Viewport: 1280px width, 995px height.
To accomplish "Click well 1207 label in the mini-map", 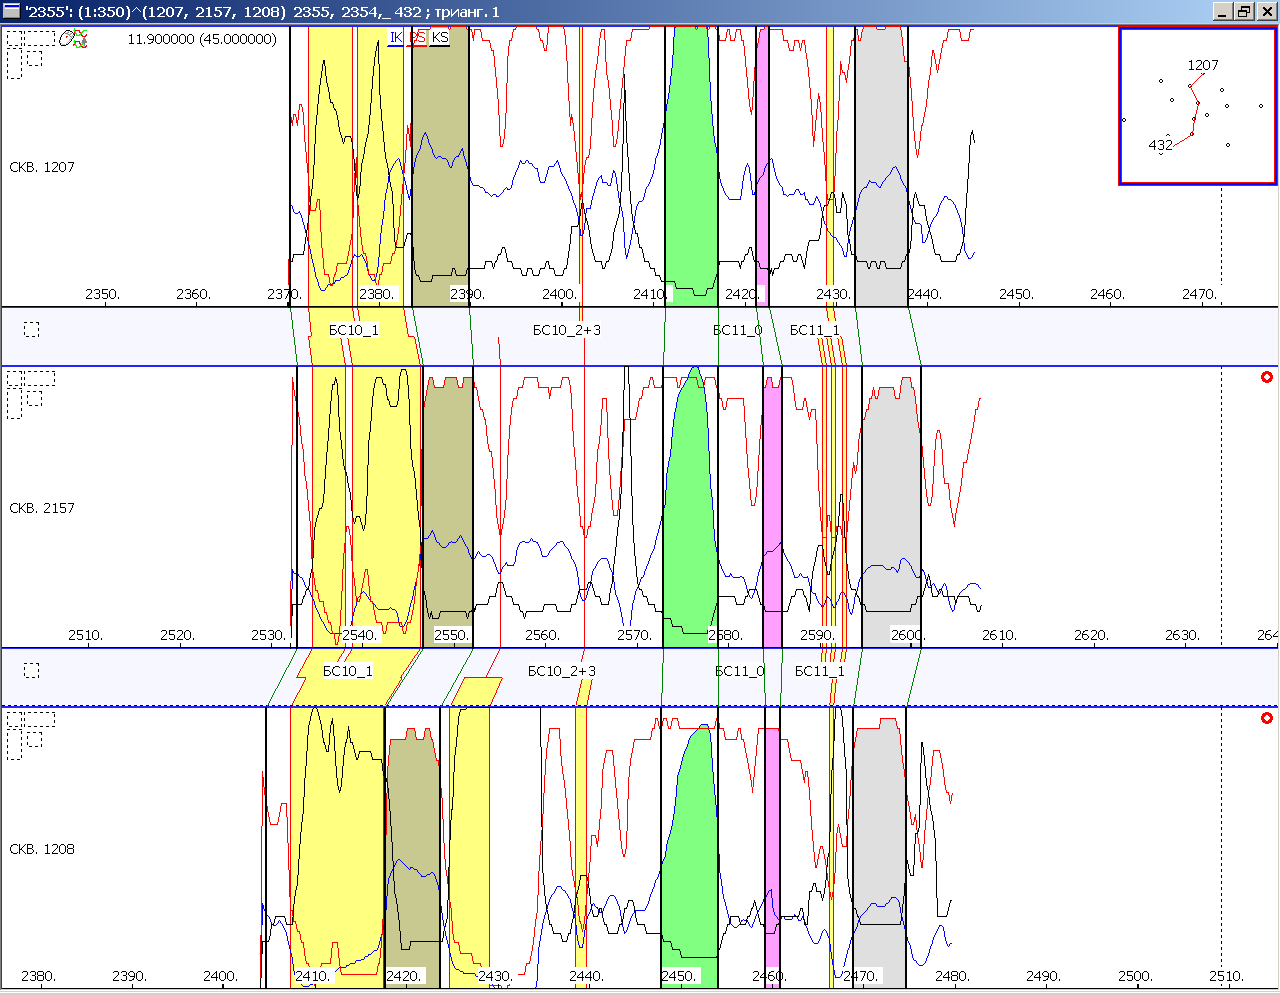I will pos(1203,65).
